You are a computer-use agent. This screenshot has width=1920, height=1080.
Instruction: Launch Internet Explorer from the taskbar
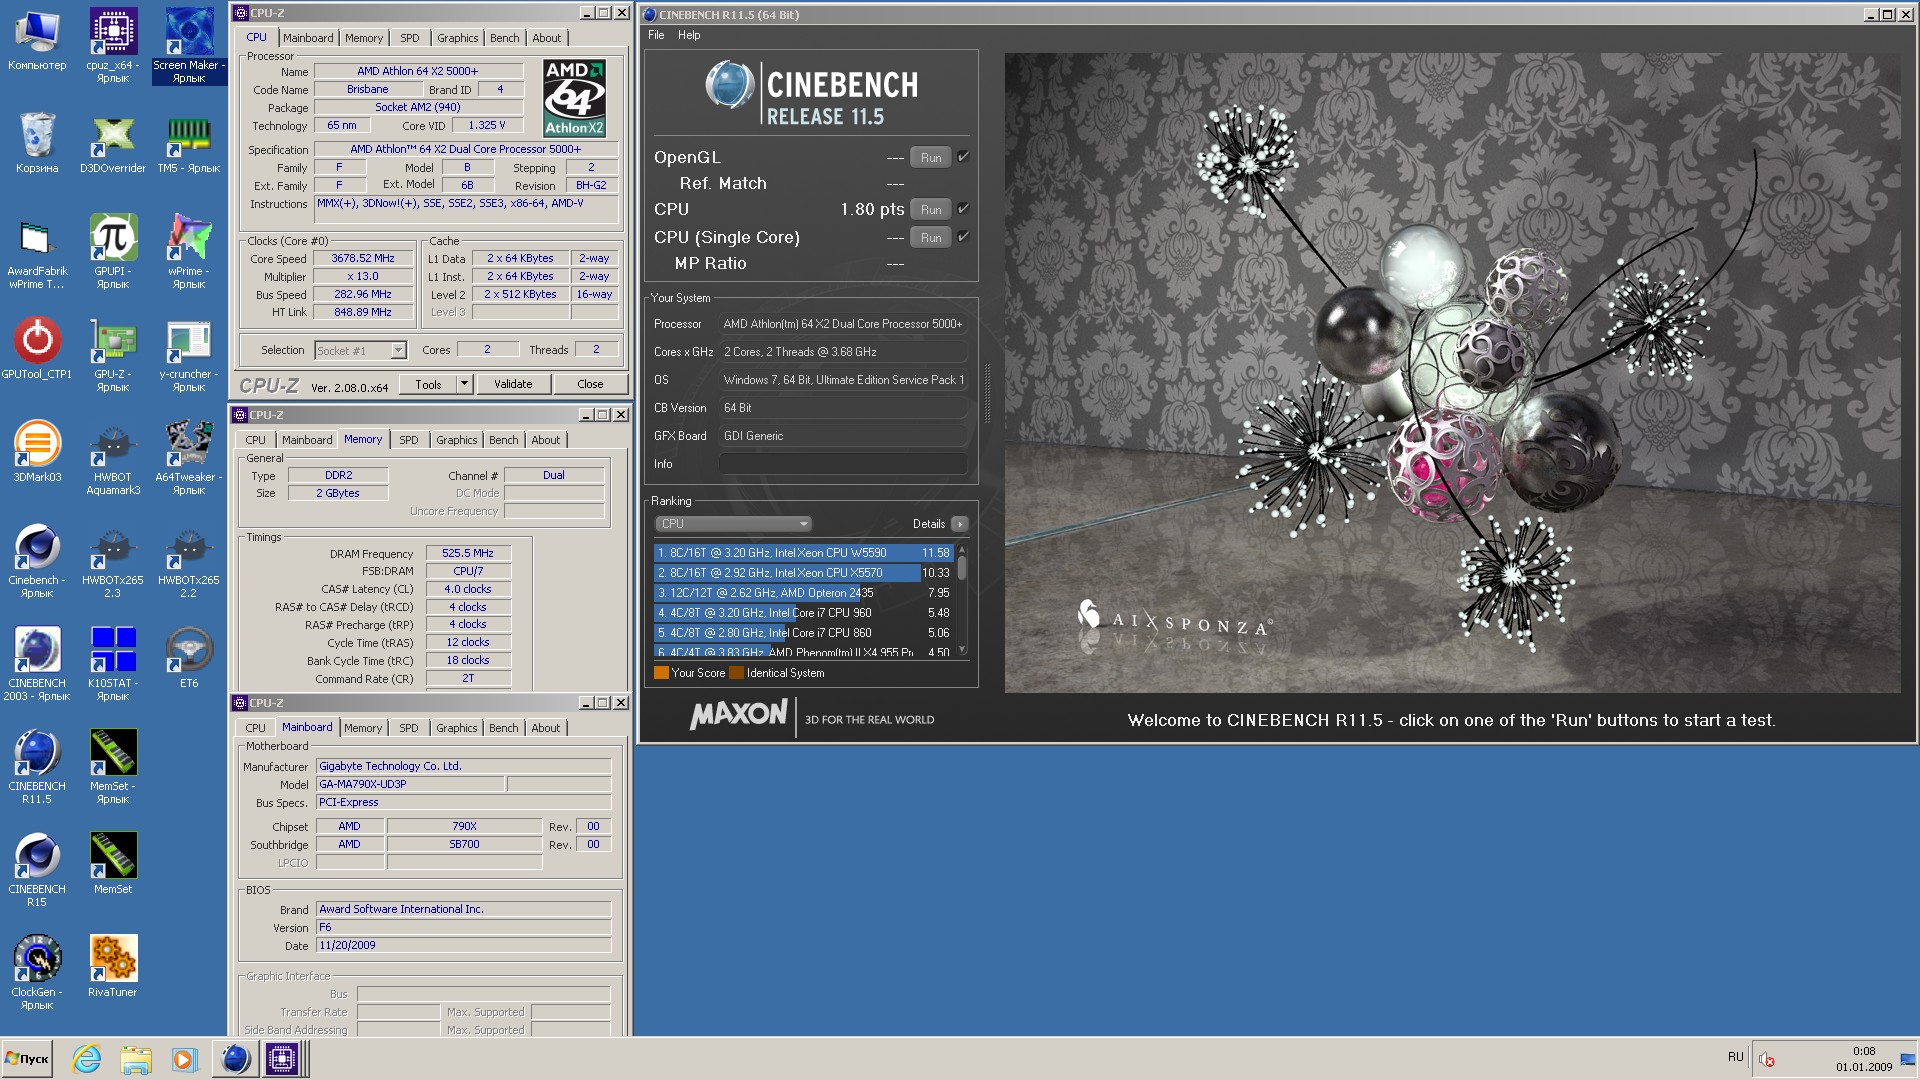(87, 1059)
